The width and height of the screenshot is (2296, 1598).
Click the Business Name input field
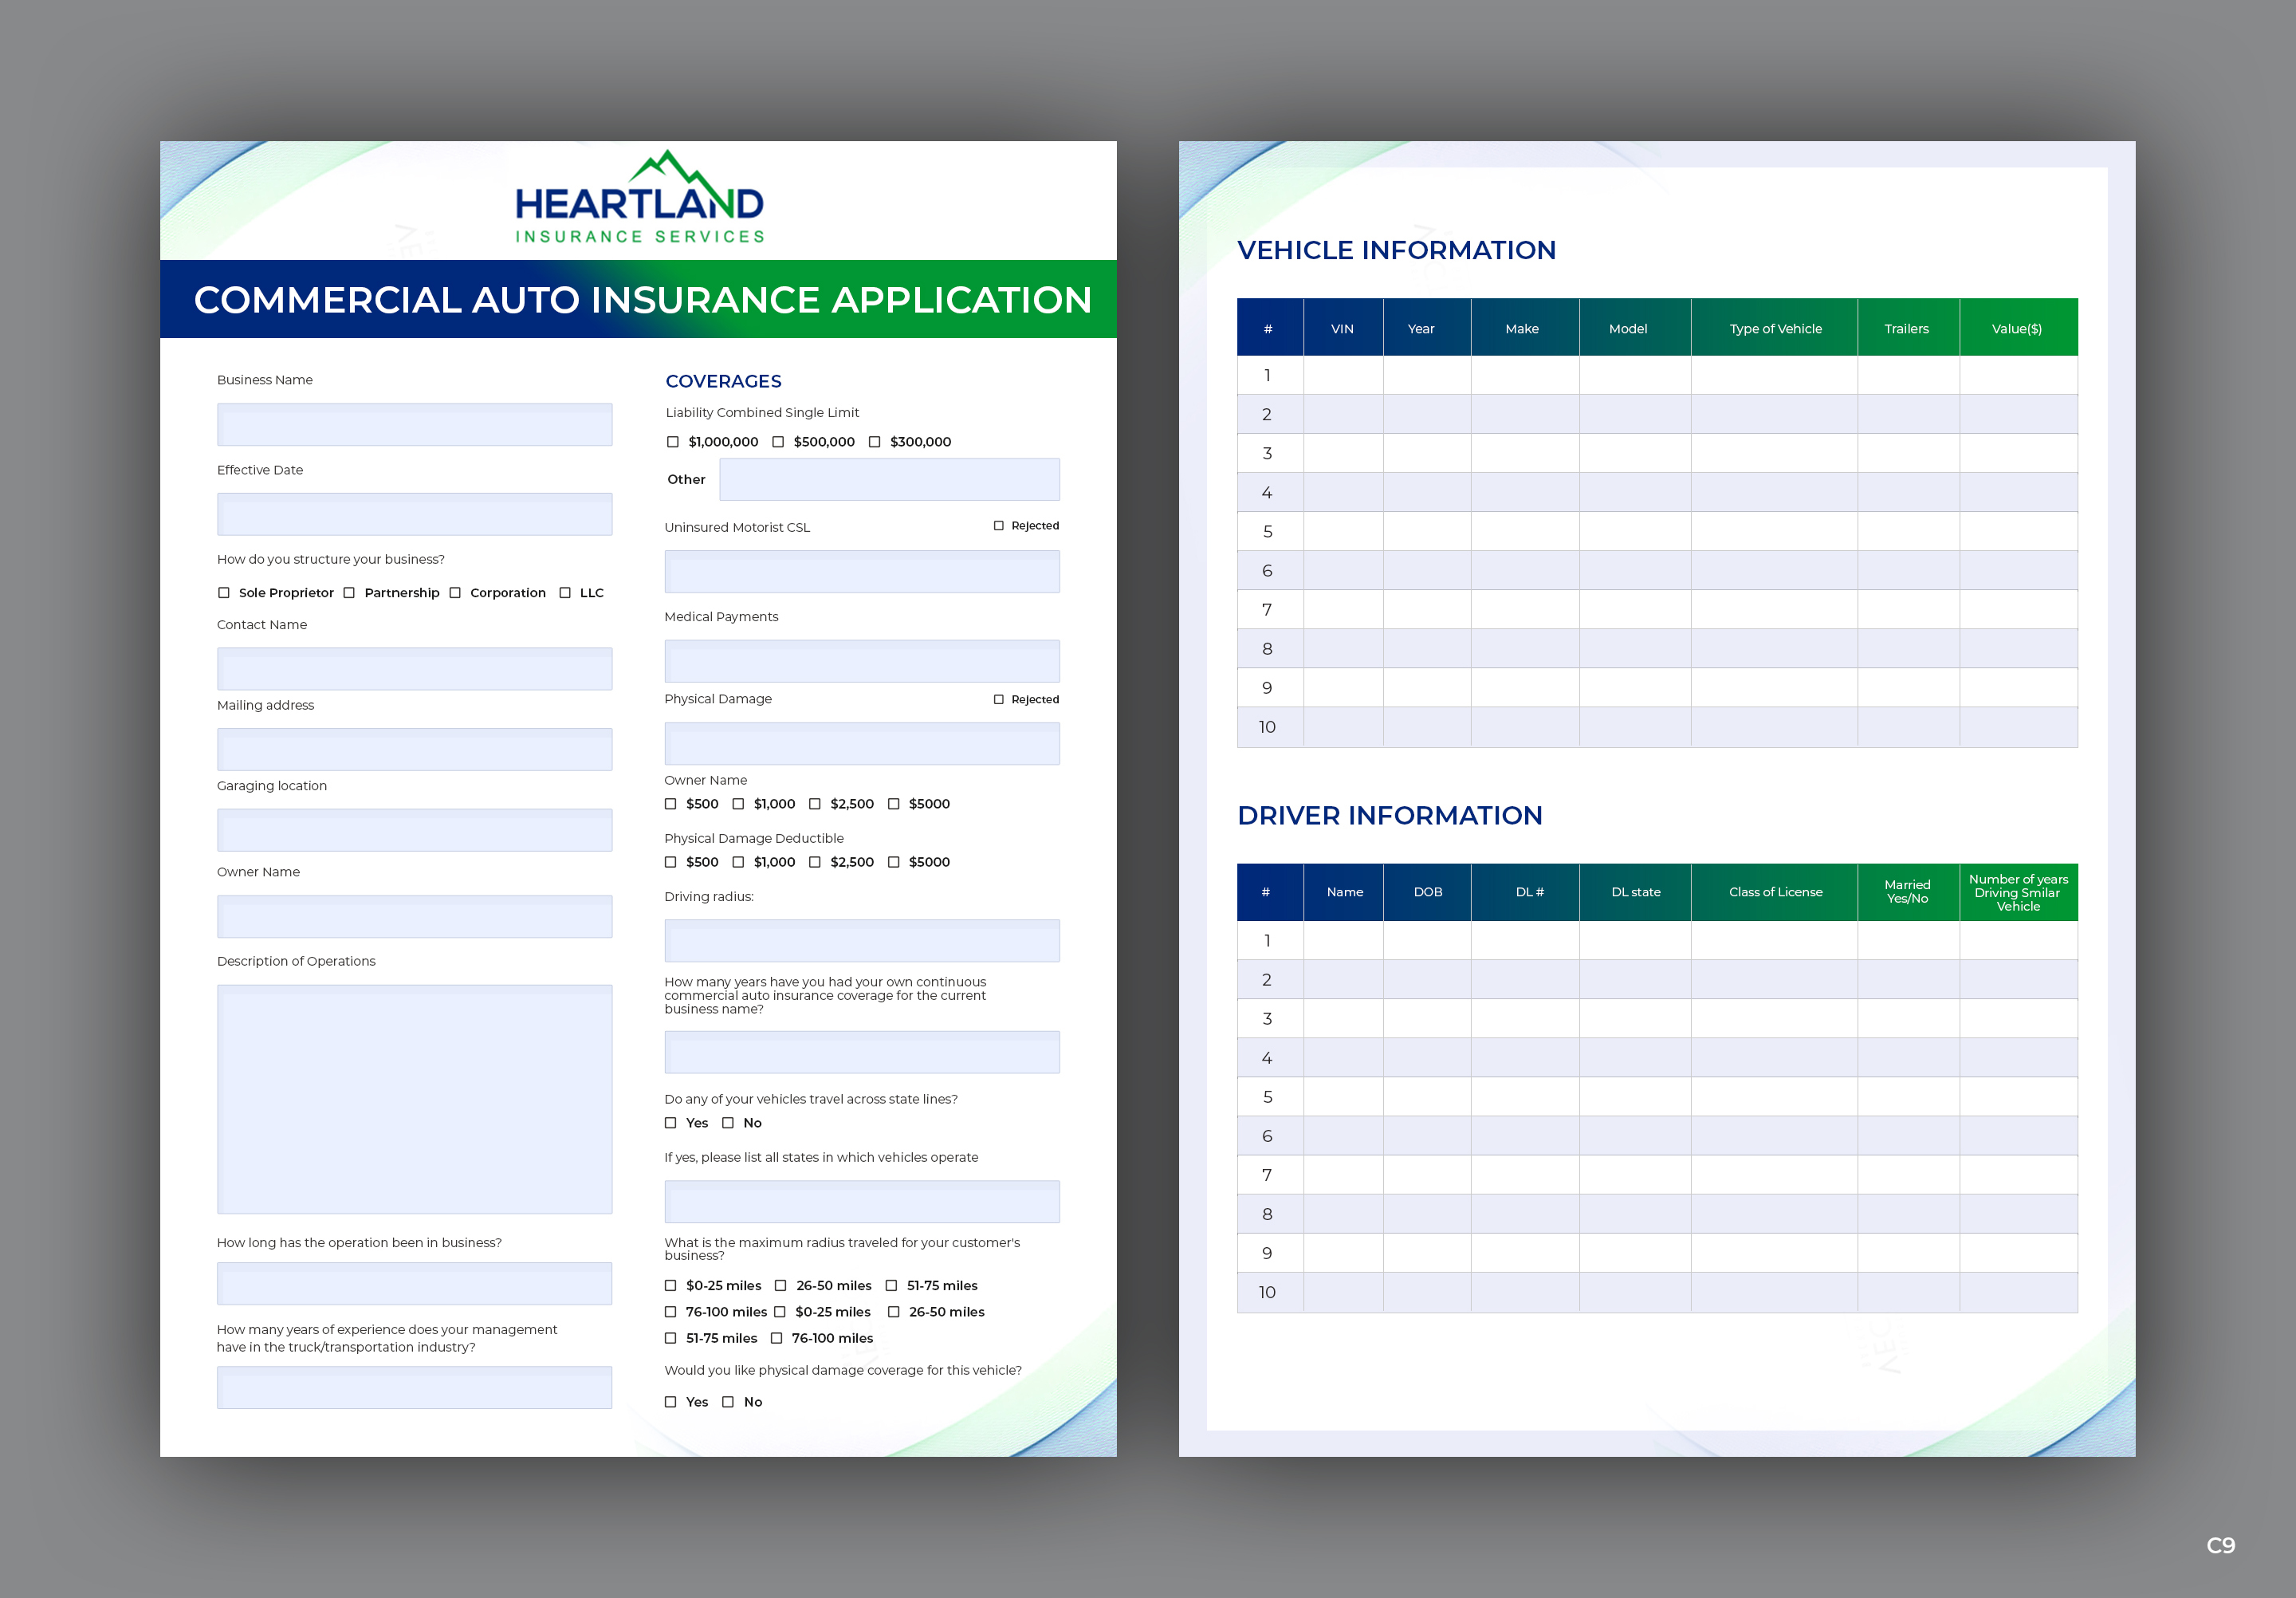(x=414, y=425)
